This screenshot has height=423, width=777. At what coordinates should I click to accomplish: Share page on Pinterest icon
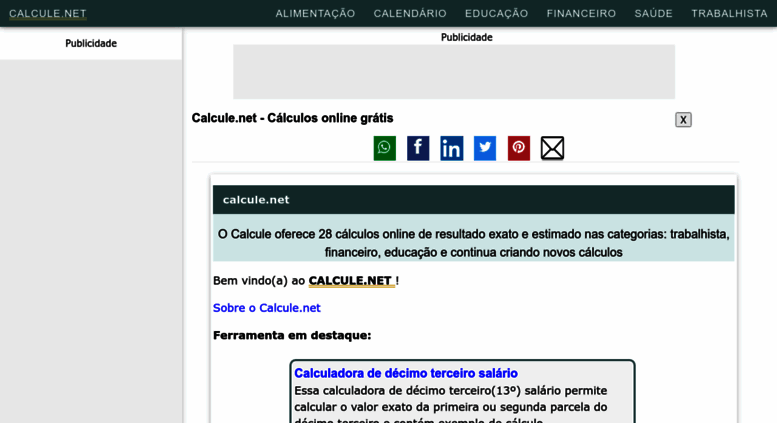pos(519,148)
